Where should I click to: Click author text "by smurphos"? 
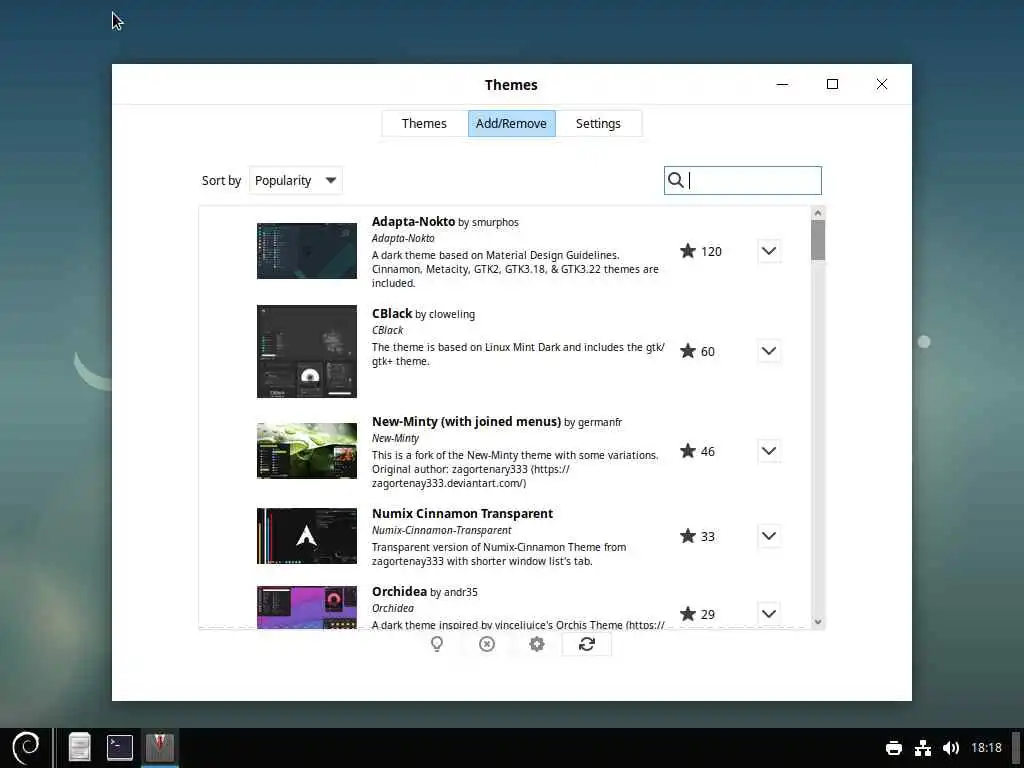[488, 223]
